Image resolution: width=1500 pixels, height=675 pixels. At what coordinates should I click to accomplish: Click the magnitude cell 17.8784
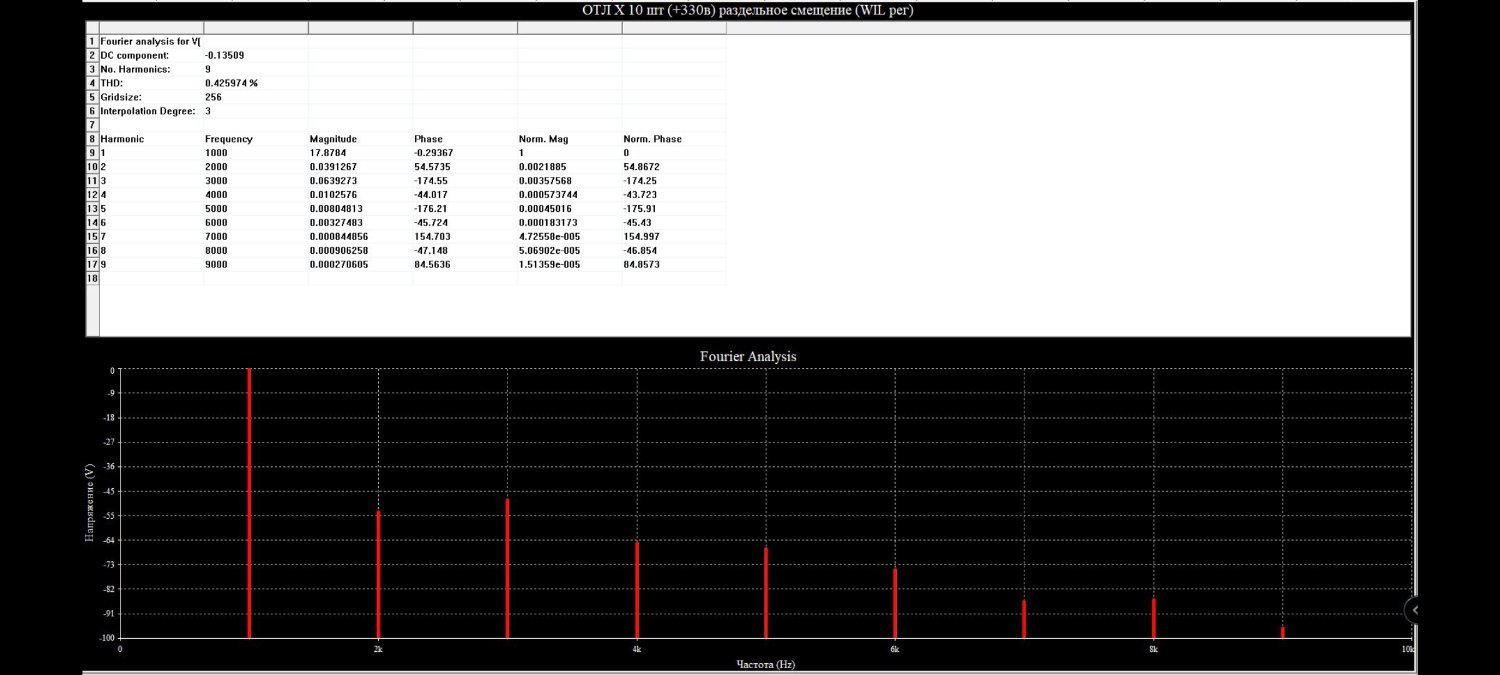(360, 153)
